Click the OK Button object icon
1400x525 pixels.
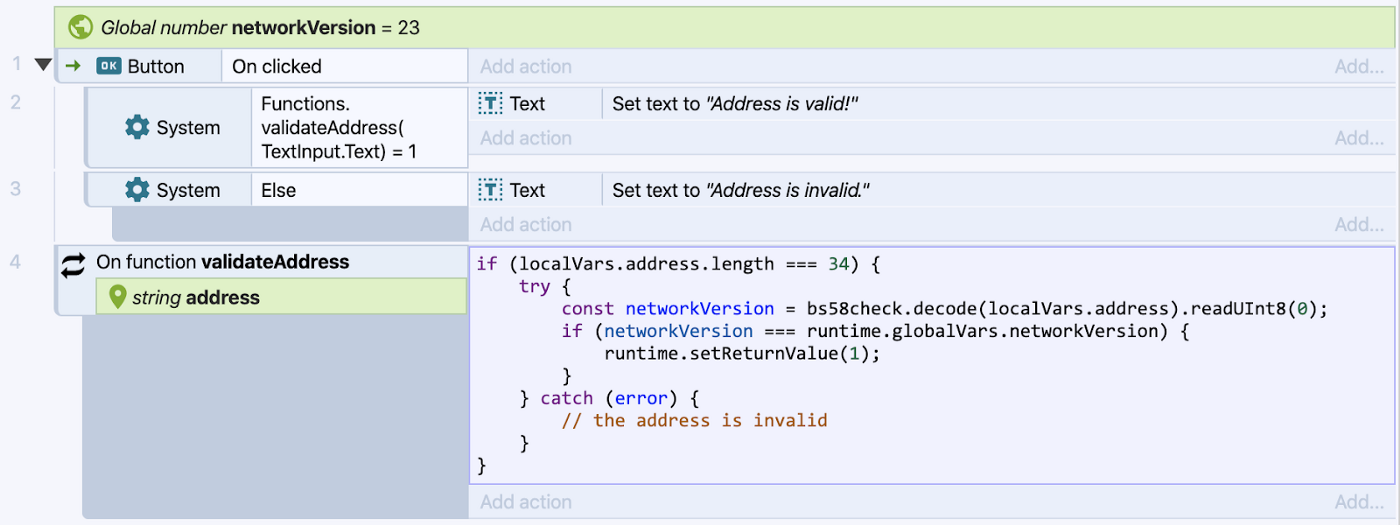click(x=108, y=66)
